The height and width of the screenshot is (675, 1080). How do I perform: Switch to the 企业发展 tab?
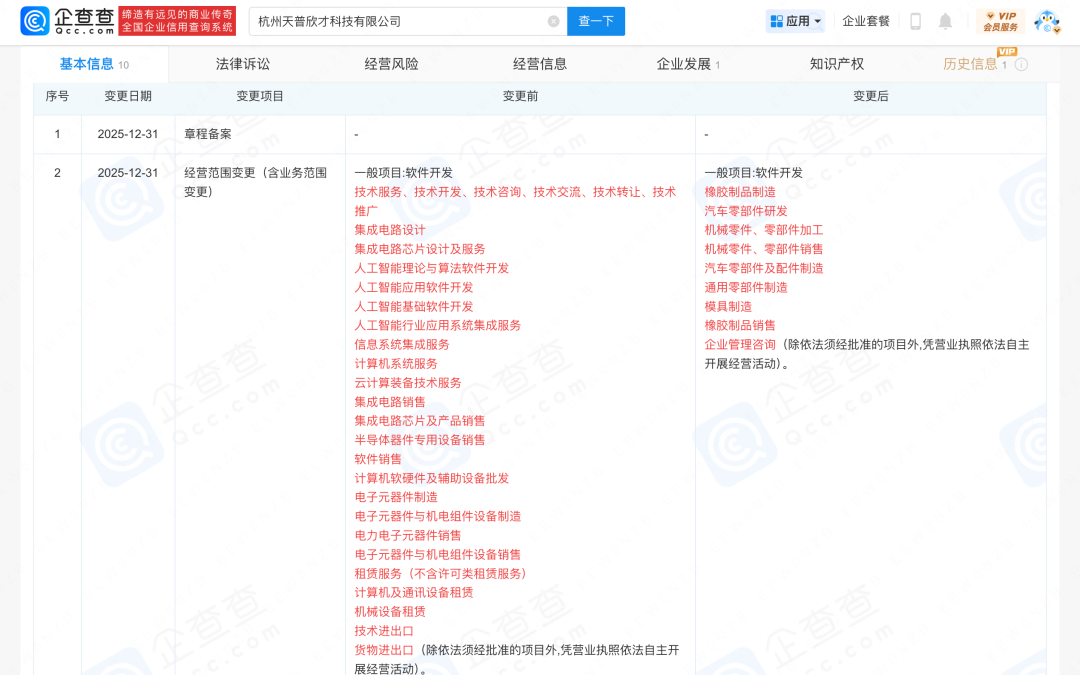coord(687,64)
